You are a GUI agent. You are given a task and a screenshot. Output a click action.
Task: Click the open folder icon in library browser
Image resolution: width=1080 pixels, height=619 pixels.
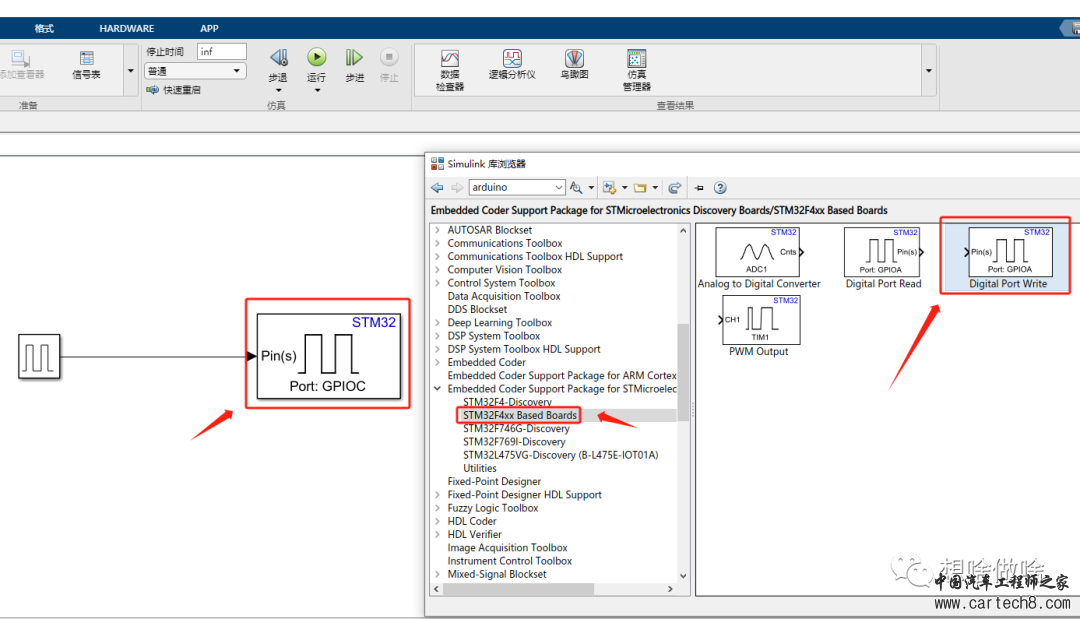tap(640, 187)
